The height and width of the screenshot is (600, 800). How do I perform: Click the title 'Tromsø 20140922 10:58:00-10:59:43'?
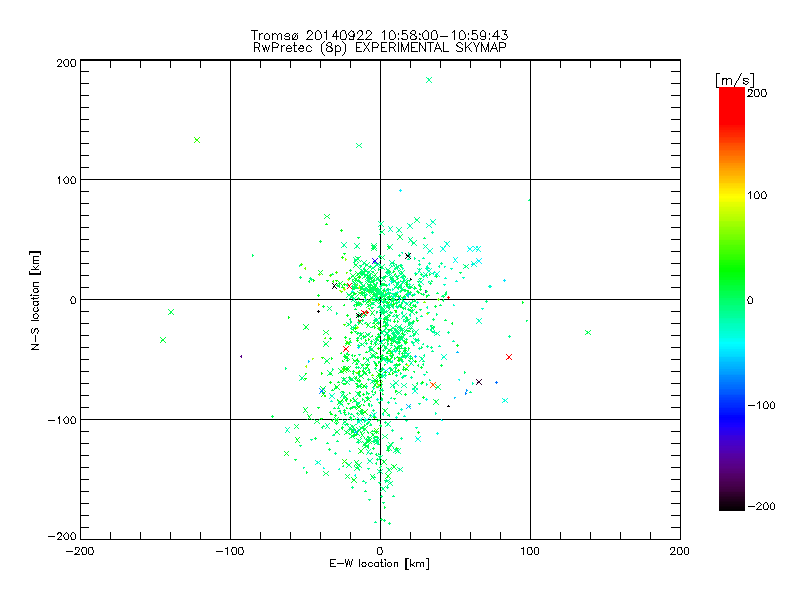379,35
